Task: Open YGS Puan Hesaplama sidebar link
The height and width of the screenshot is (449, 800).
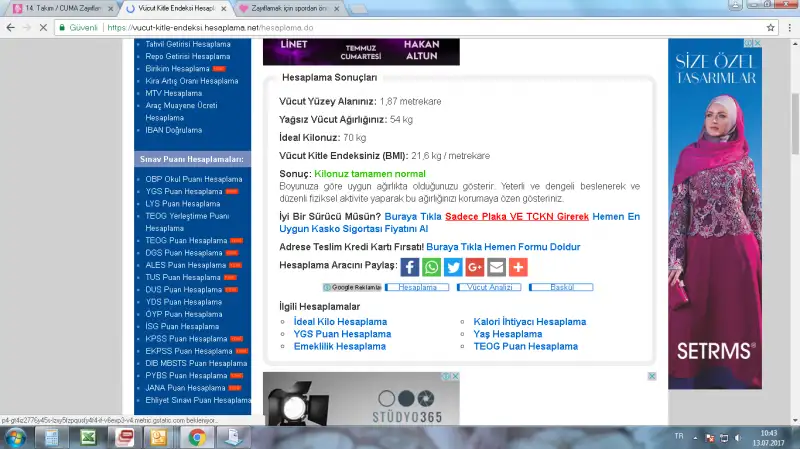Action: pos(184,191)
